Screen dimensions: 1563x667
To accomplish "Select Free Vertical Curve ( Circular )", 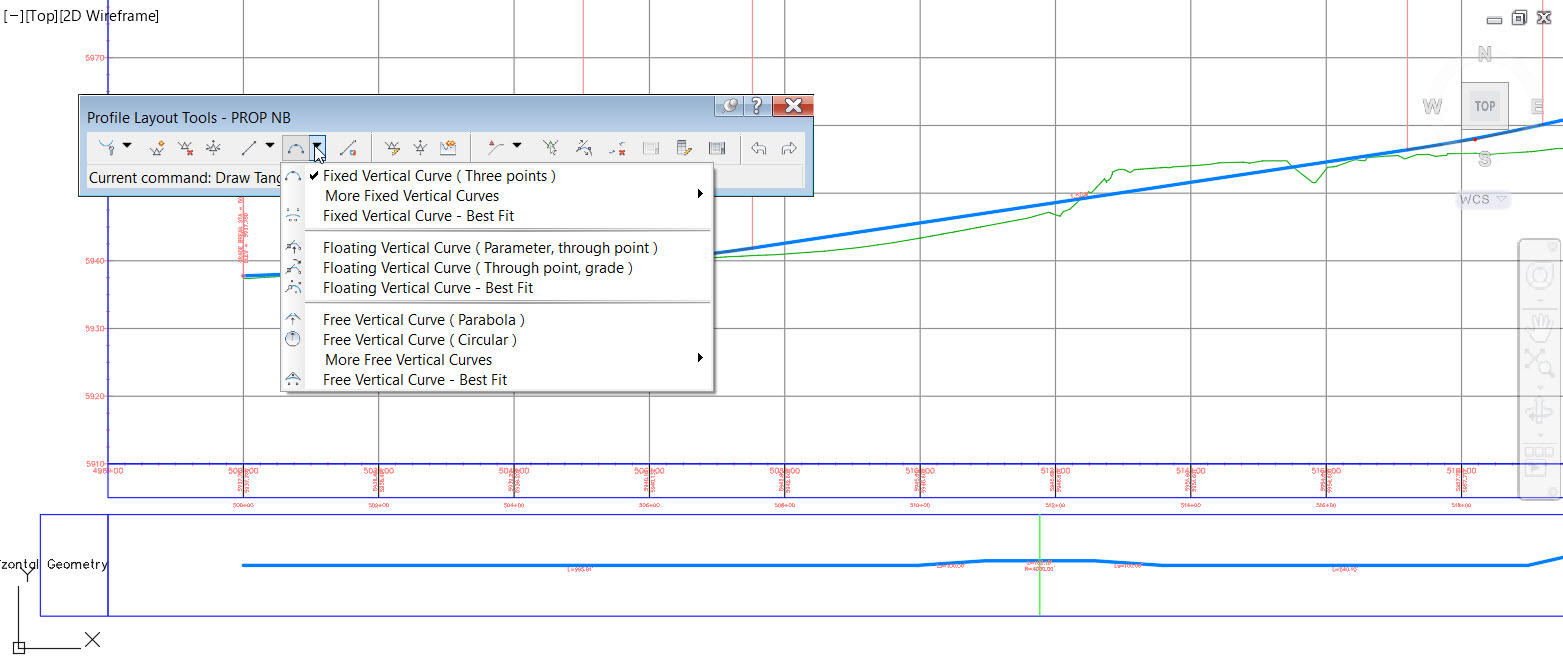I will [420, 339].
